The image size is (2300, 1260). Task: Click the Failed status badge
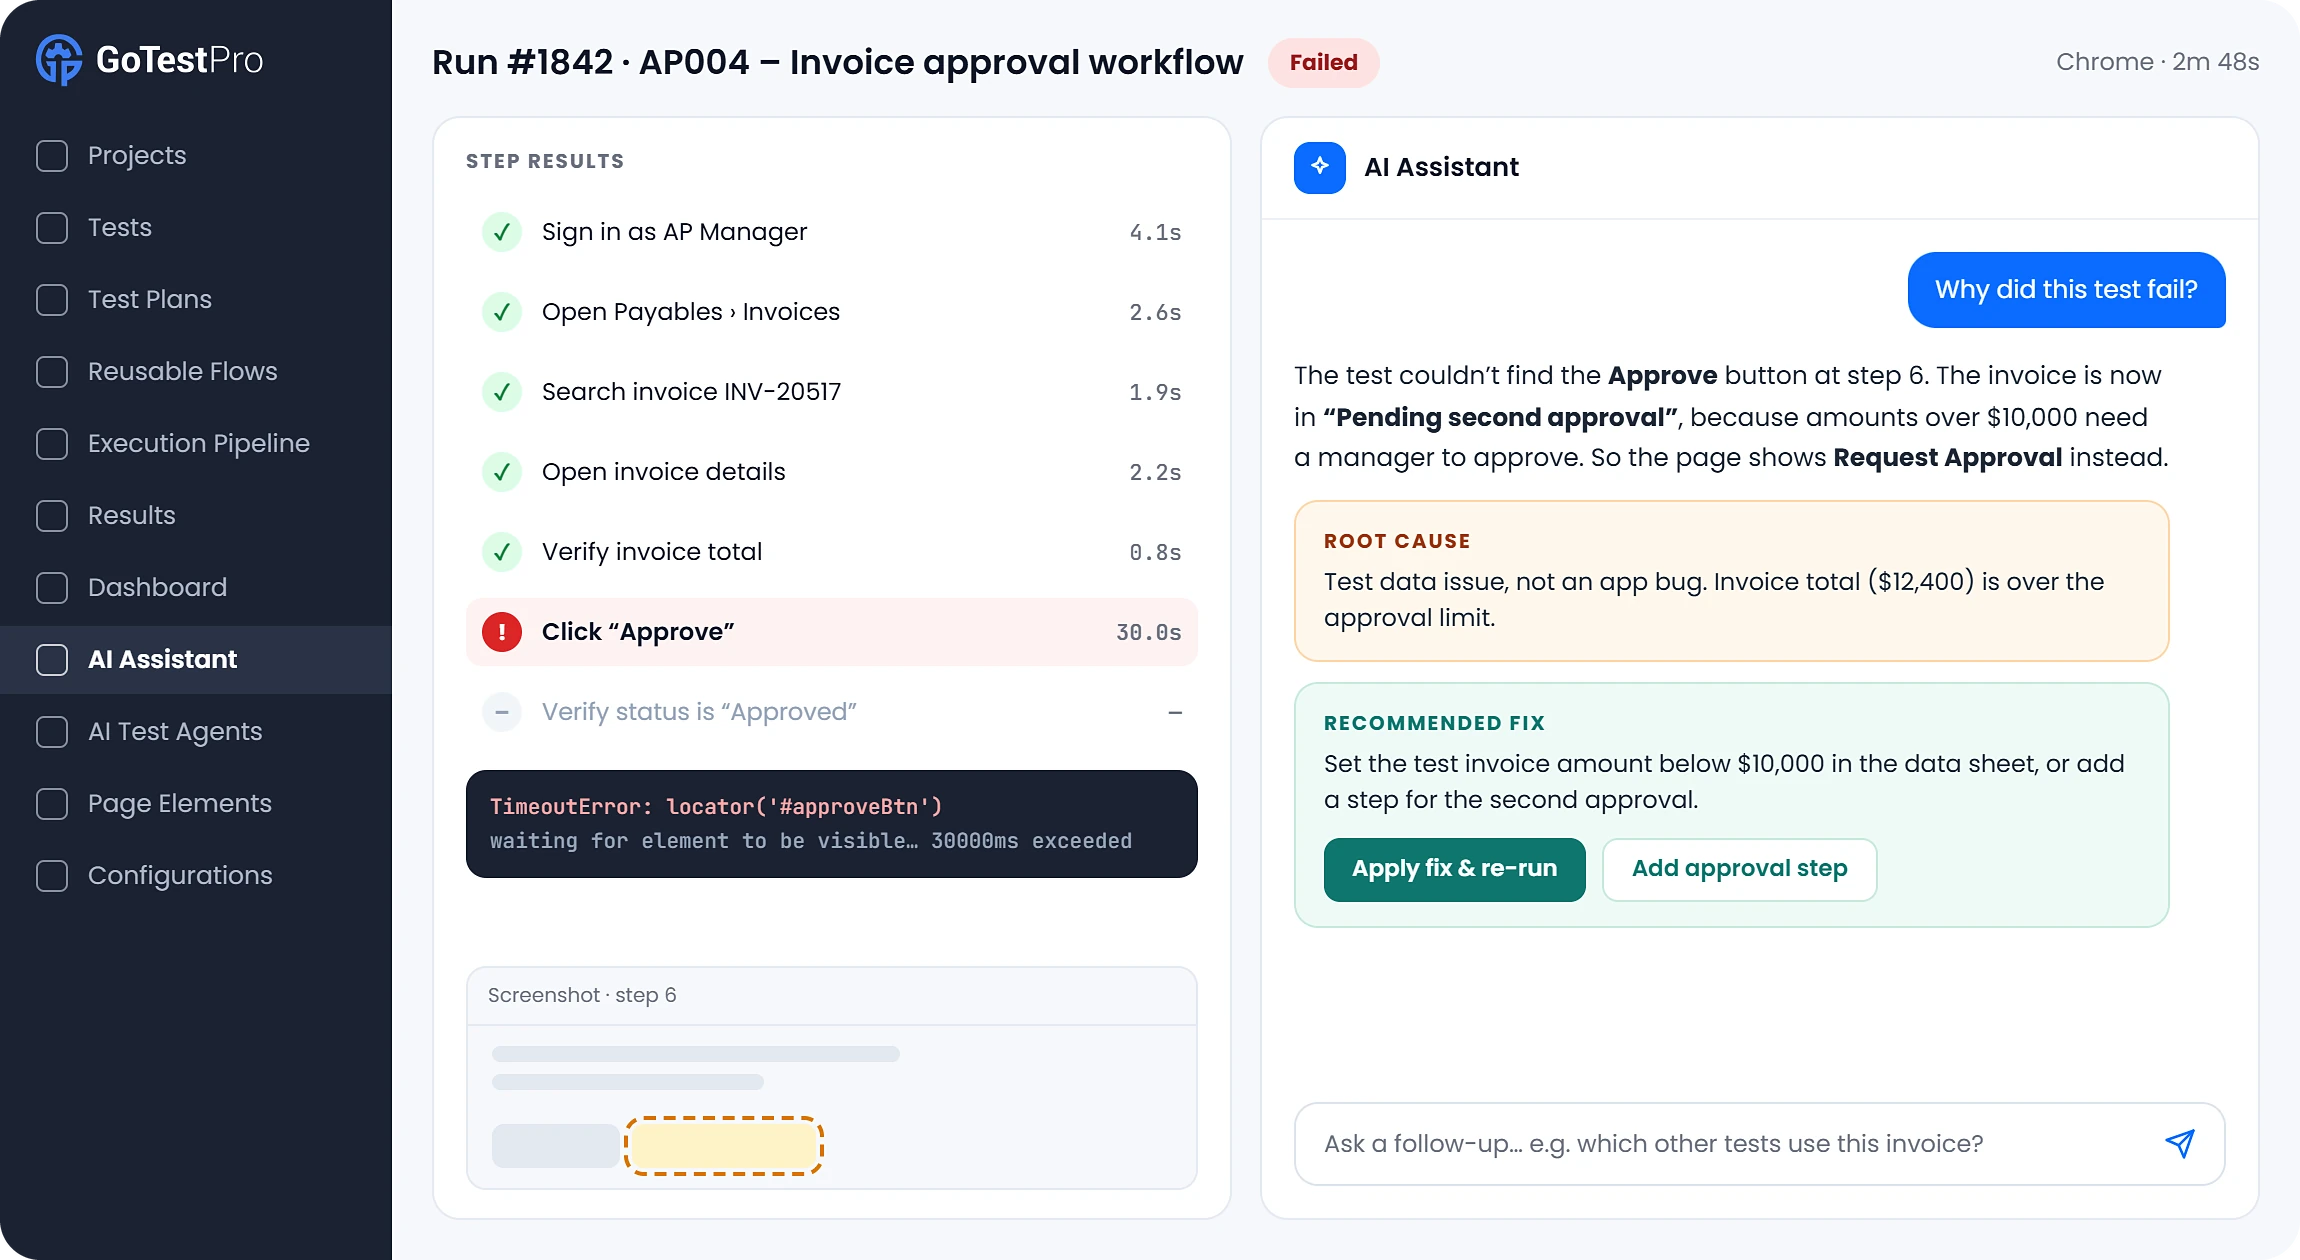(1323, 63)
